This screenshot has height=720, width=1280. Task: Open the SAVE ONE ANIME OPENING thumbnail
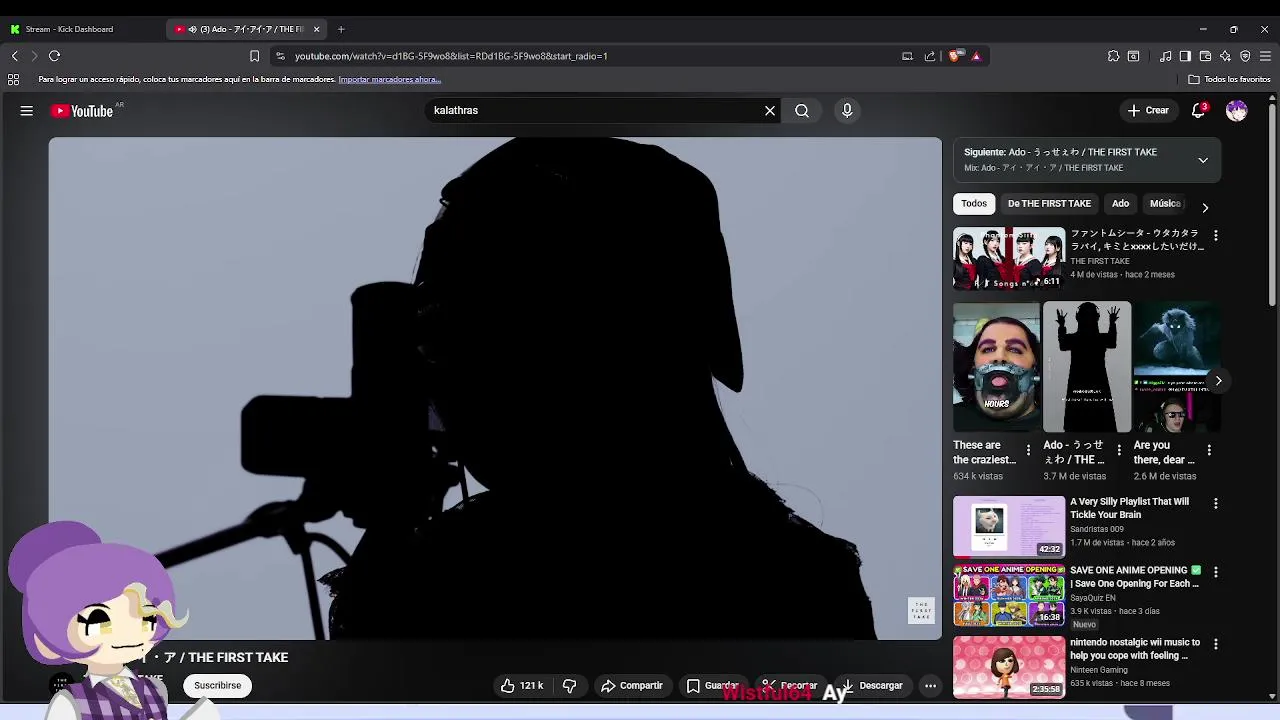1009,596
